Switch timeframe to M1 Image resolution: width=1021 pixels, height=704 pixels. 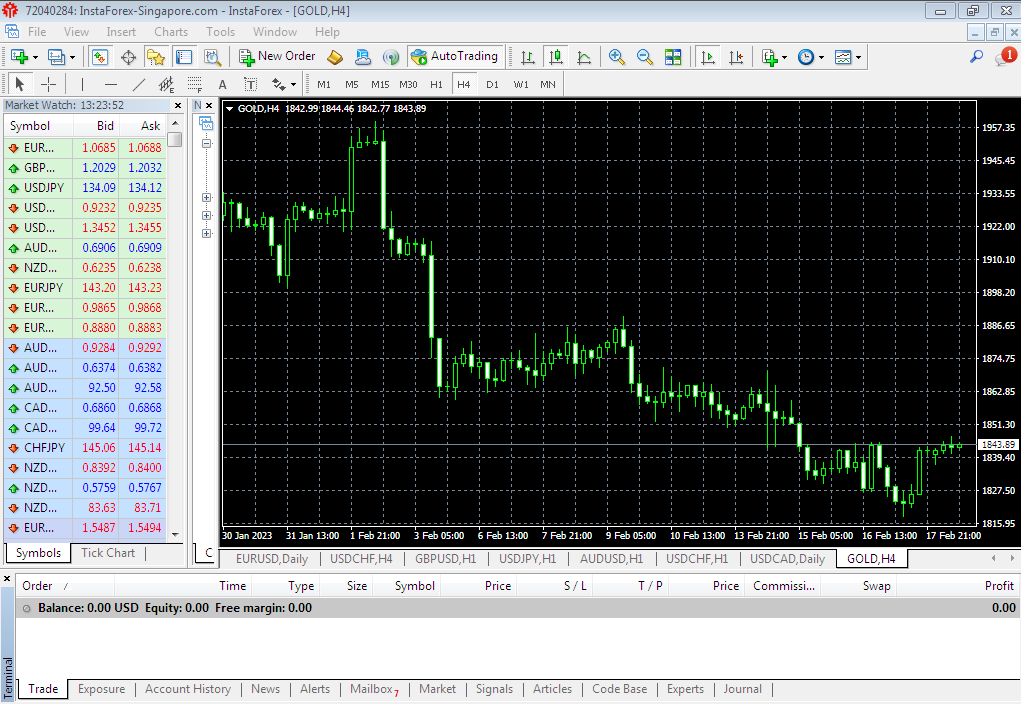pyautogui.click(x=324, y=84)
